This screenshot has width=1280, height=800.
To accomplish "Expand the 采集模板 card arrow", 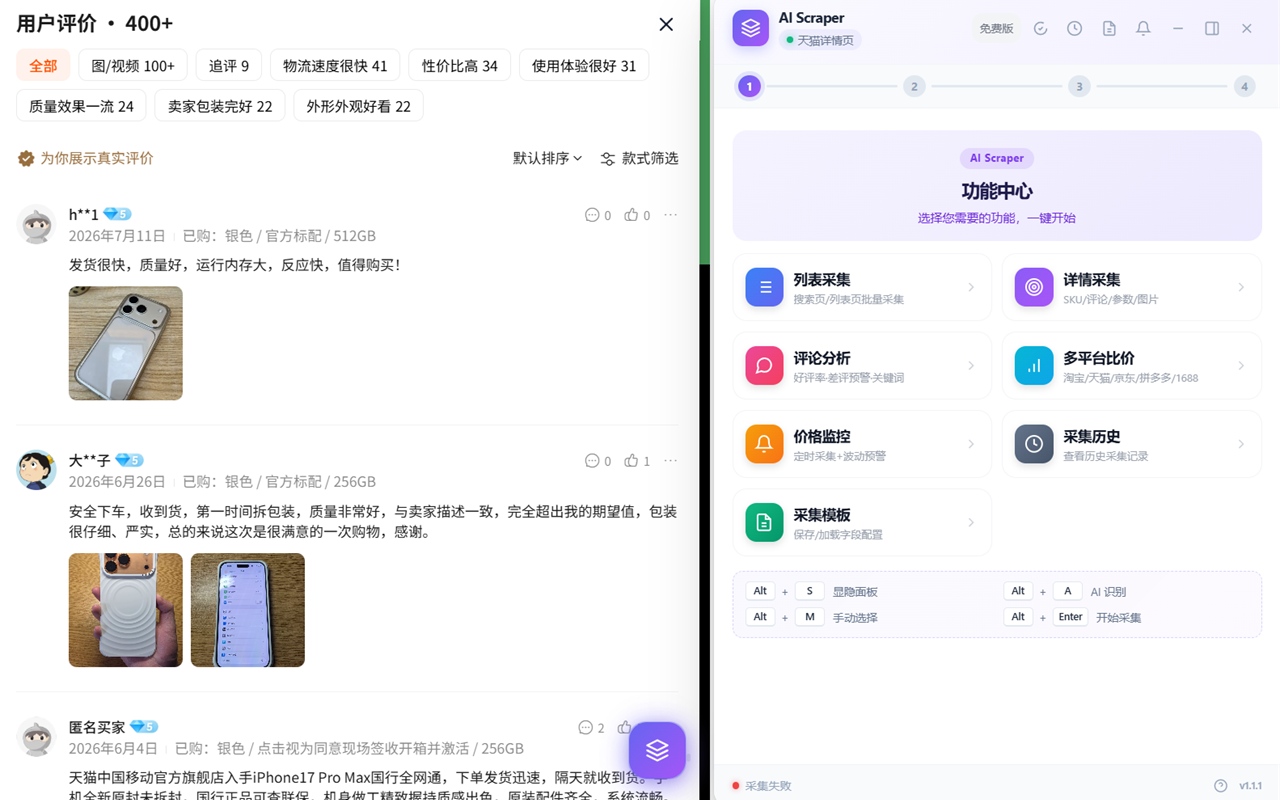I will point(971,522).
